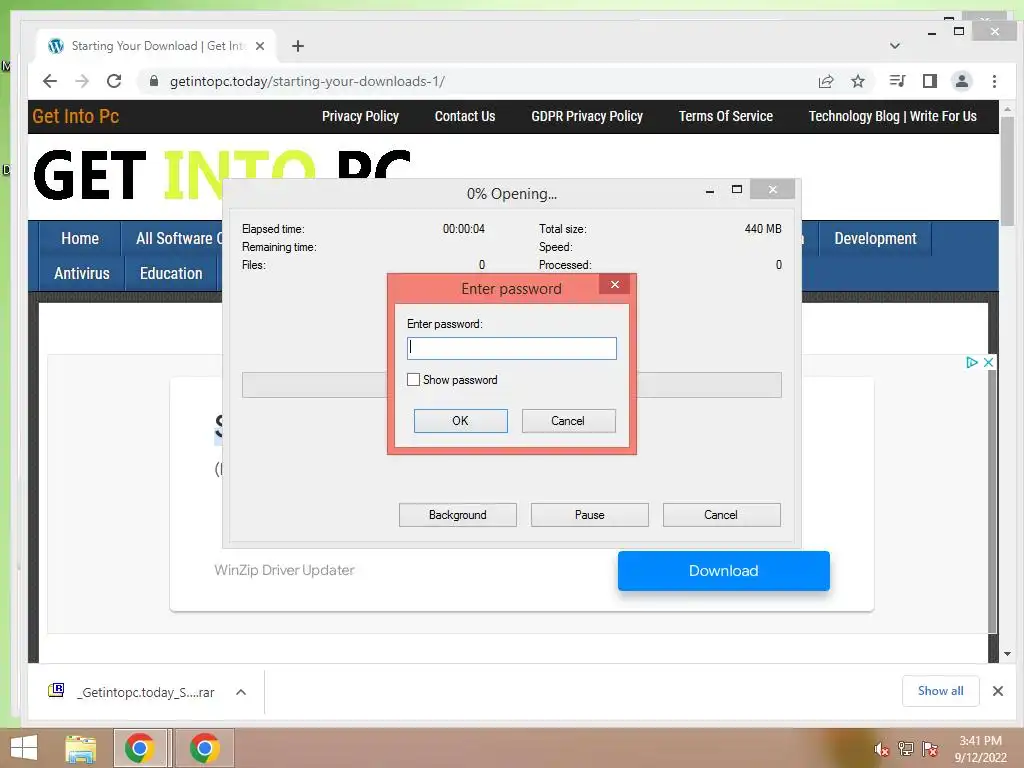Toggle the Chrome side panel icon
Image resolution: width=1024 pixels, height=768 pixels.
coord(930,81)
